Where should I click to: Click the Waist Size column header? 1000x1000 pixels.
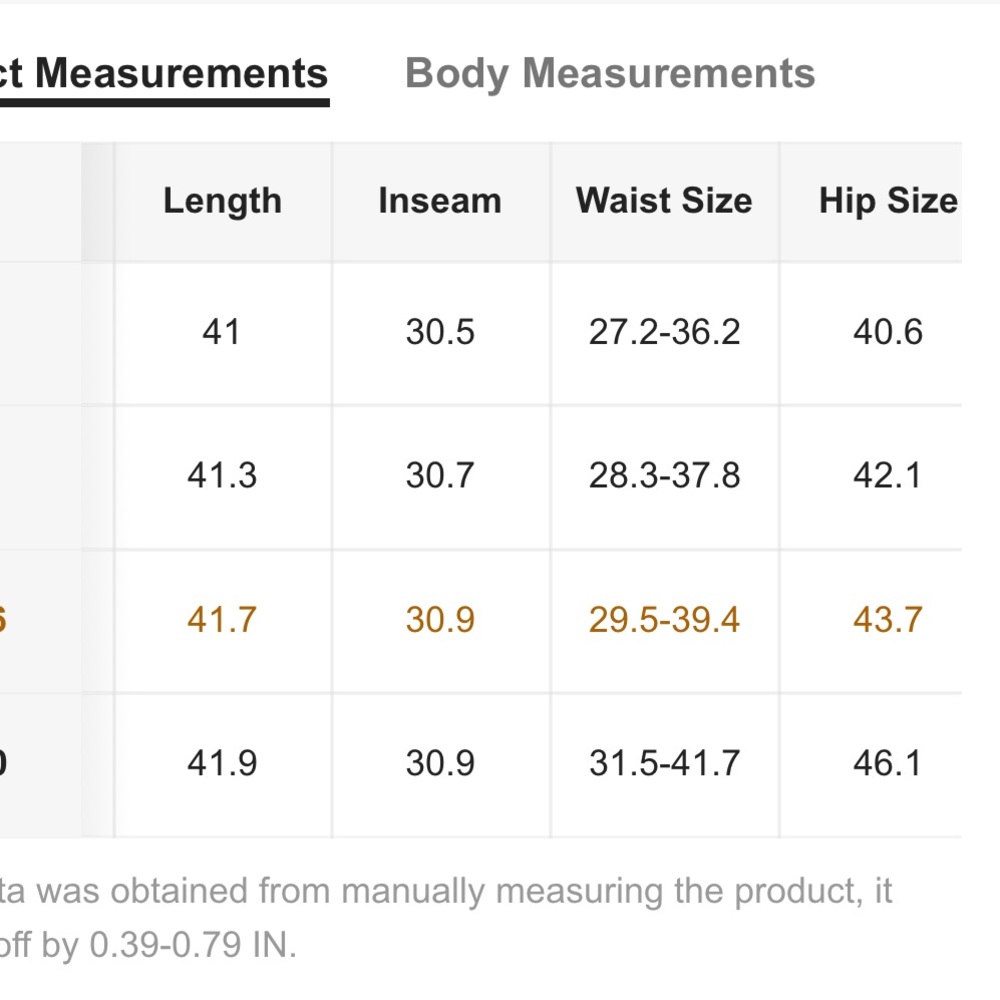click(664, 201)
